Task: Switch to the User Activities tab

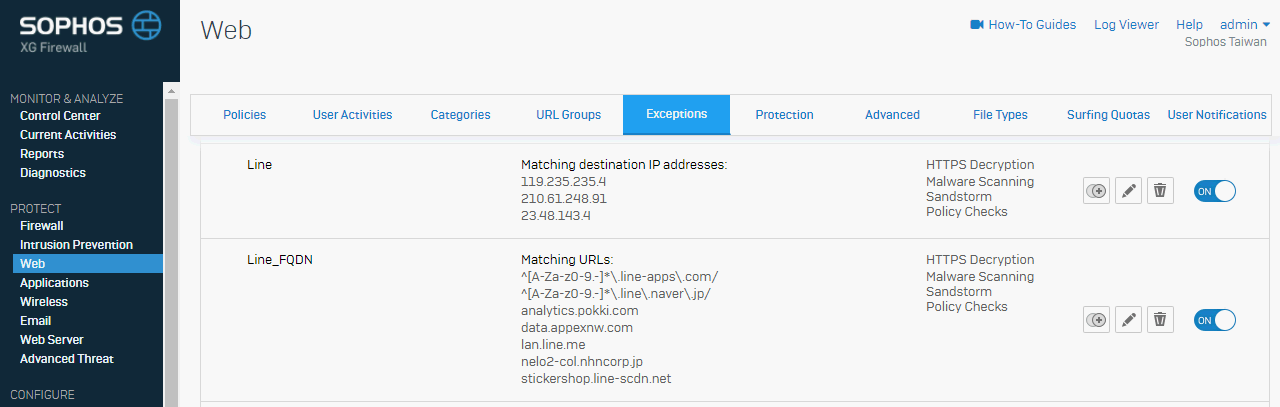Action: 352,115
